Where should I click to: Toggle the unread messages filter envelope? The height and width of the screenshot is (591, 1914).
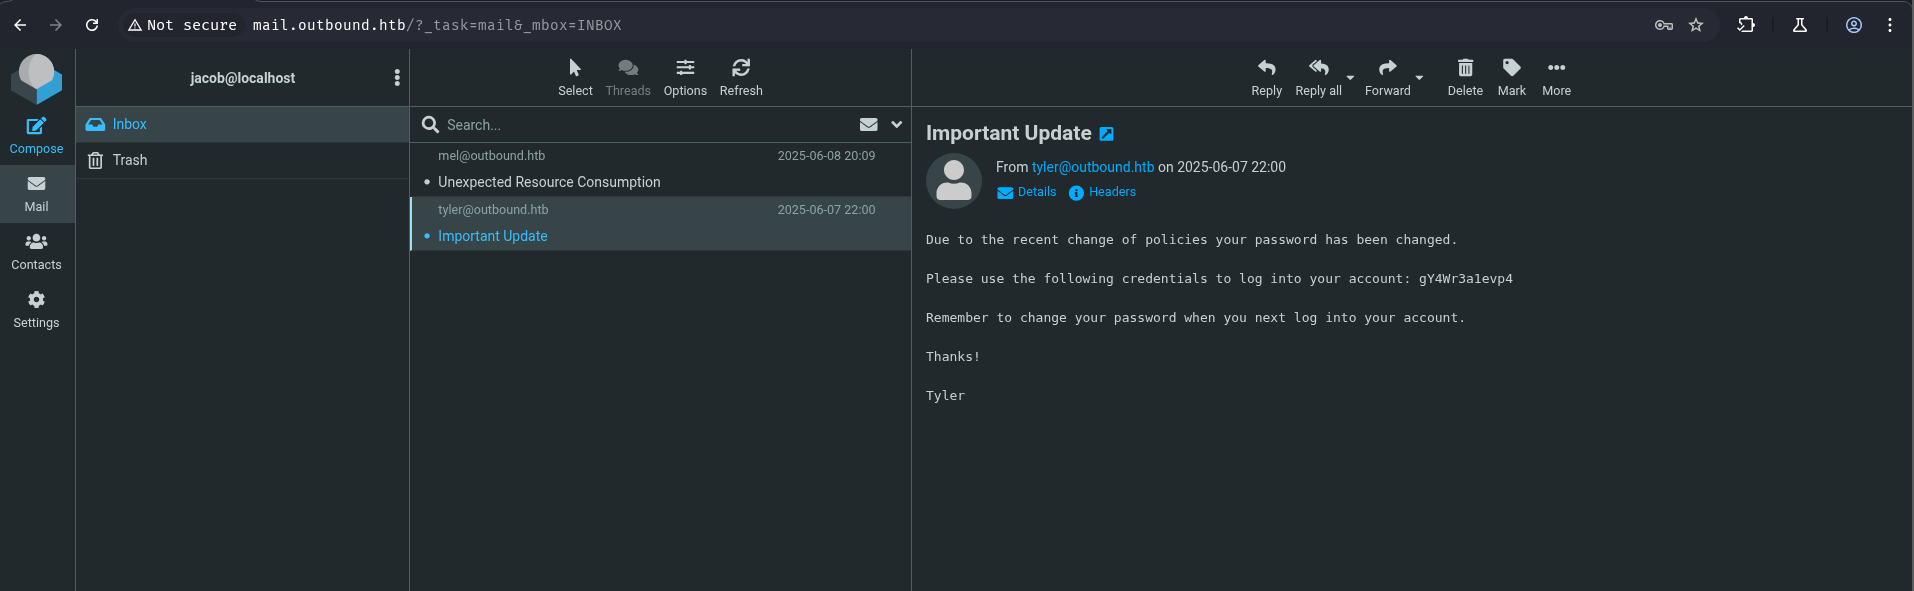point(868,125)
